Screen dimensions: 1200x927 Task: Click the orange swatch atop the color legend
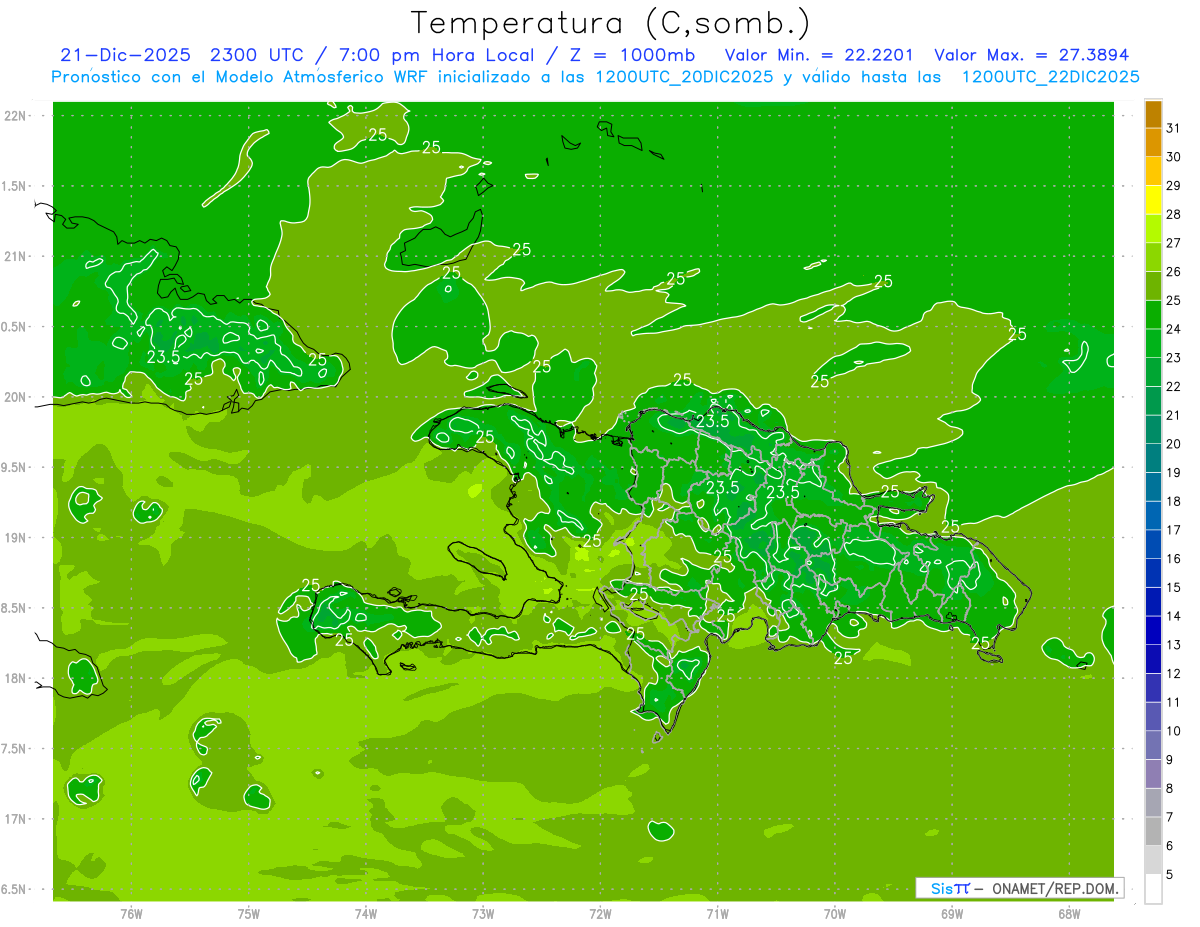(1153, 114)
